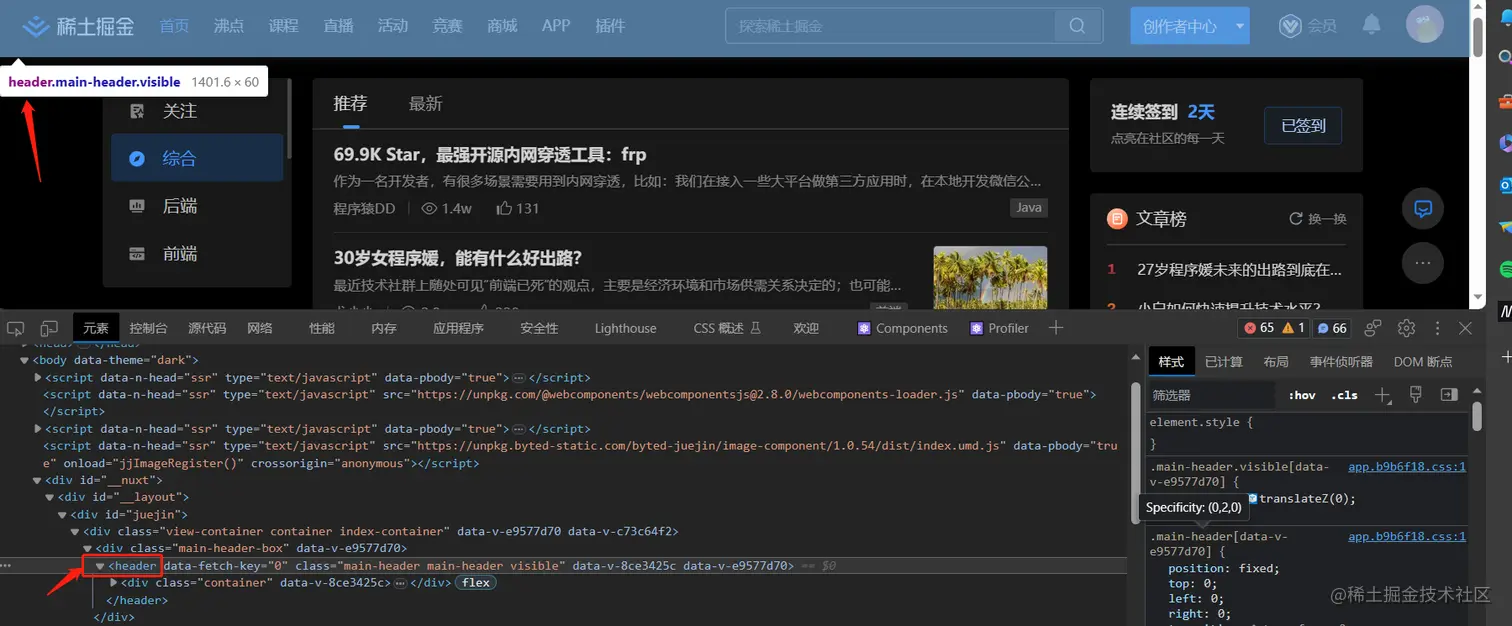The image size is (1512, 626).
Task: Click the red error count 65
Action: click(1259, 328)
